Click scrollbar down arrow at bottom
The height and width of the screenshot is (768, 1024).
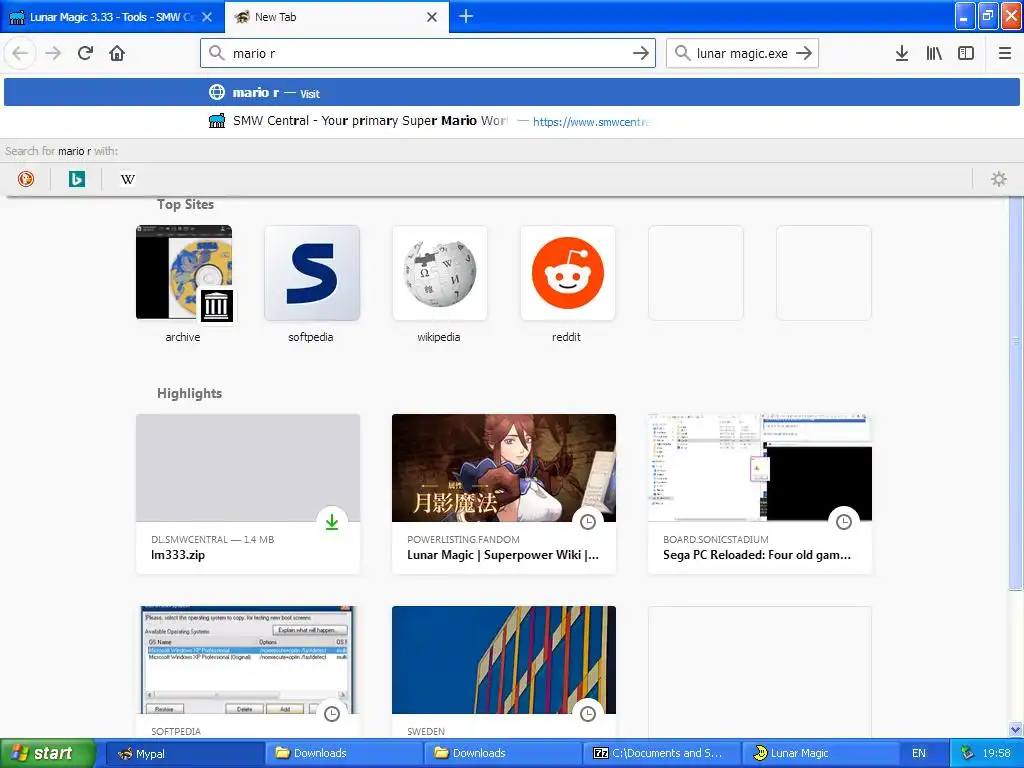(1016, 729)
